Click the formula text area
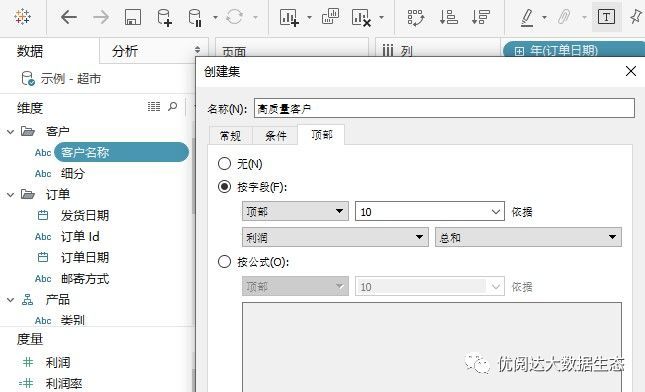 tap(432, 348)
